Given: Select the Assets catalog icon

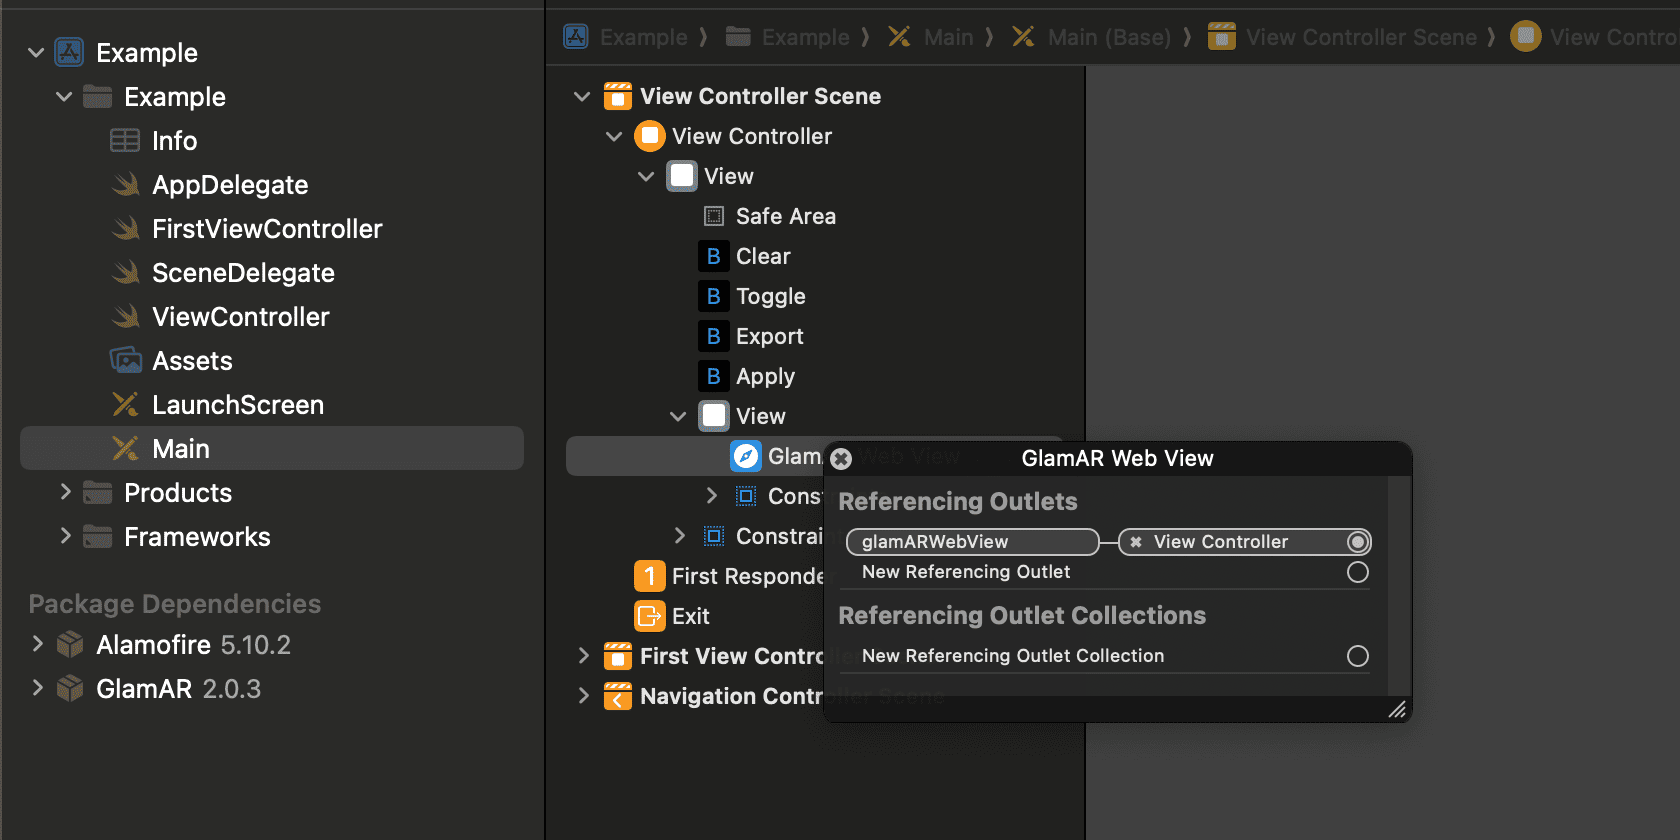Looking at the screenshot, I should coord(125,360).
